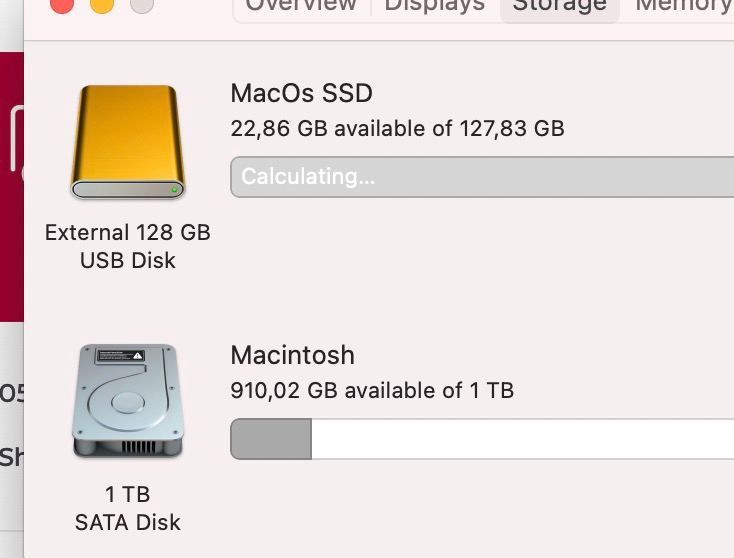Click the green activity light on external drive
Screen dimensions: 734x558
click(x=175, y=190)
